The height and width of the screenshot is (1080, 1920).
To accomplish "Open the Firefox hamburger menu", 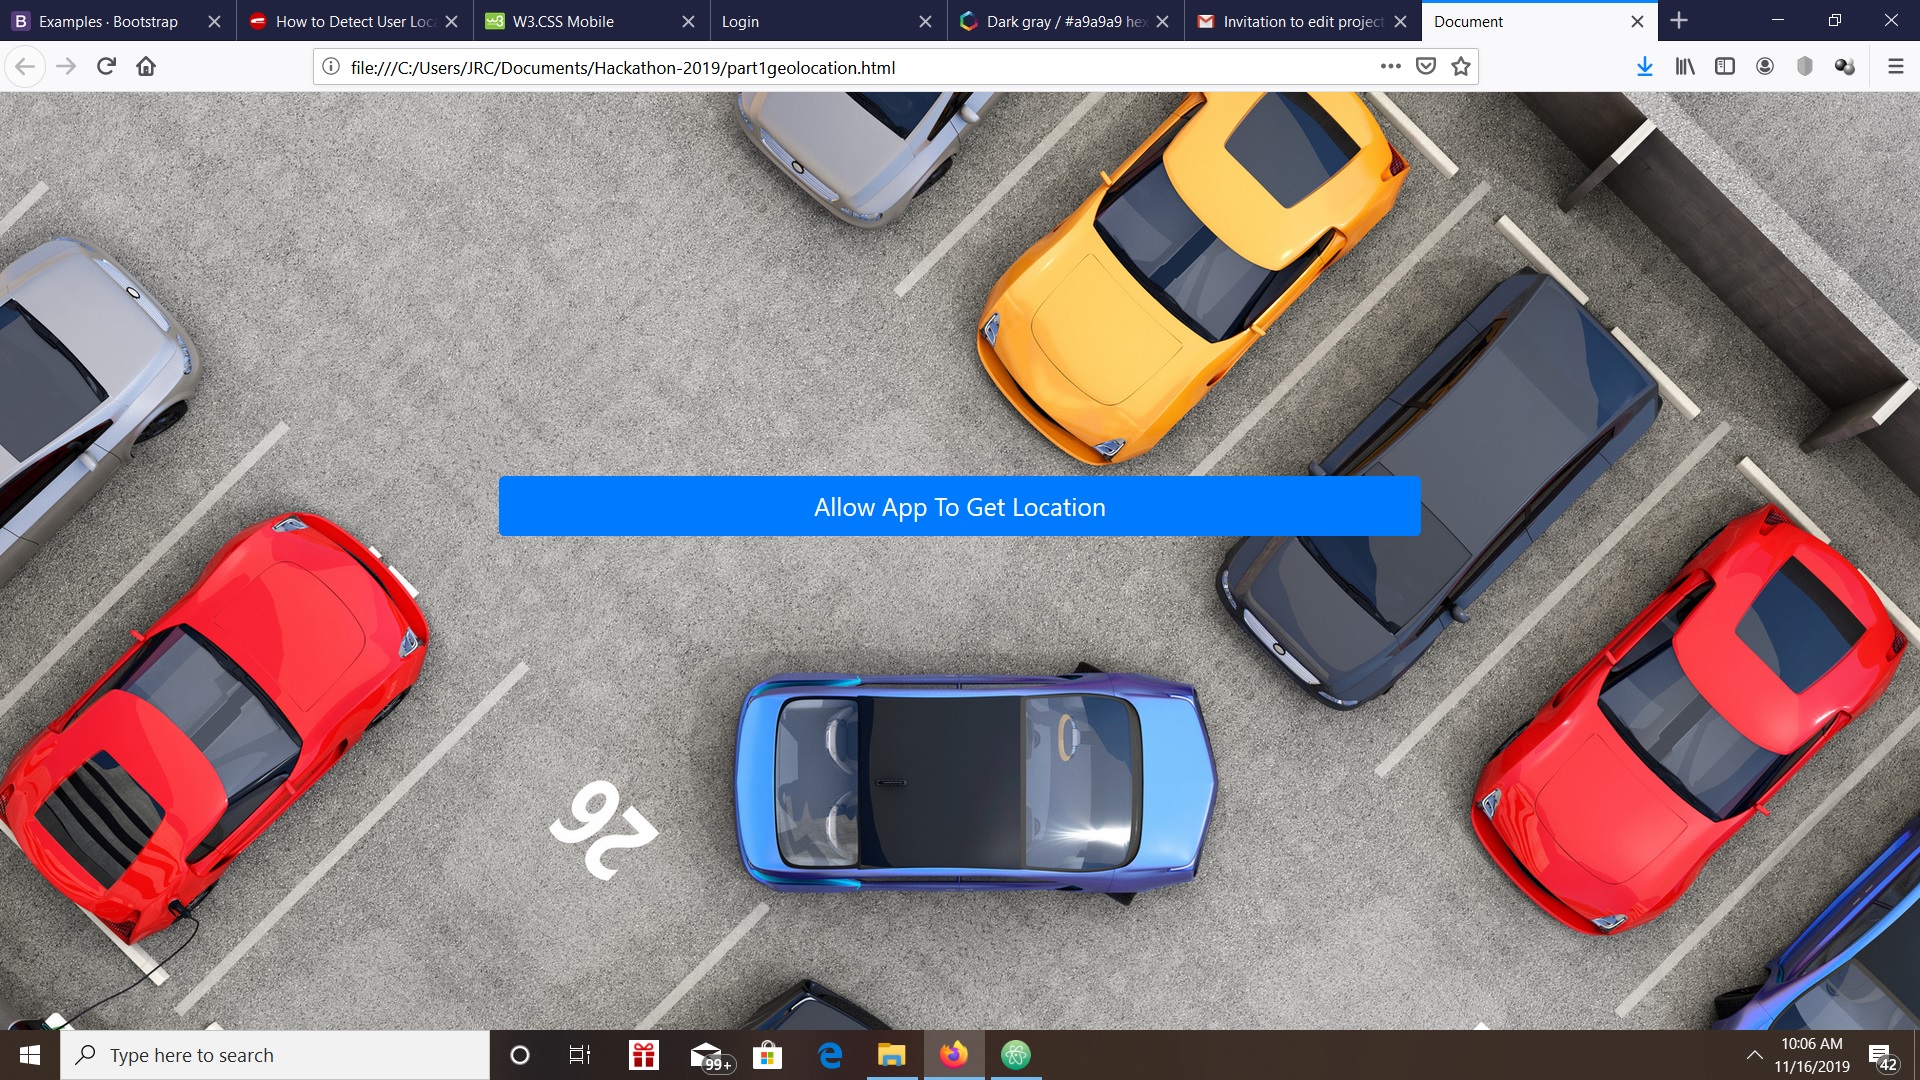I will [x=1895, y=66].
